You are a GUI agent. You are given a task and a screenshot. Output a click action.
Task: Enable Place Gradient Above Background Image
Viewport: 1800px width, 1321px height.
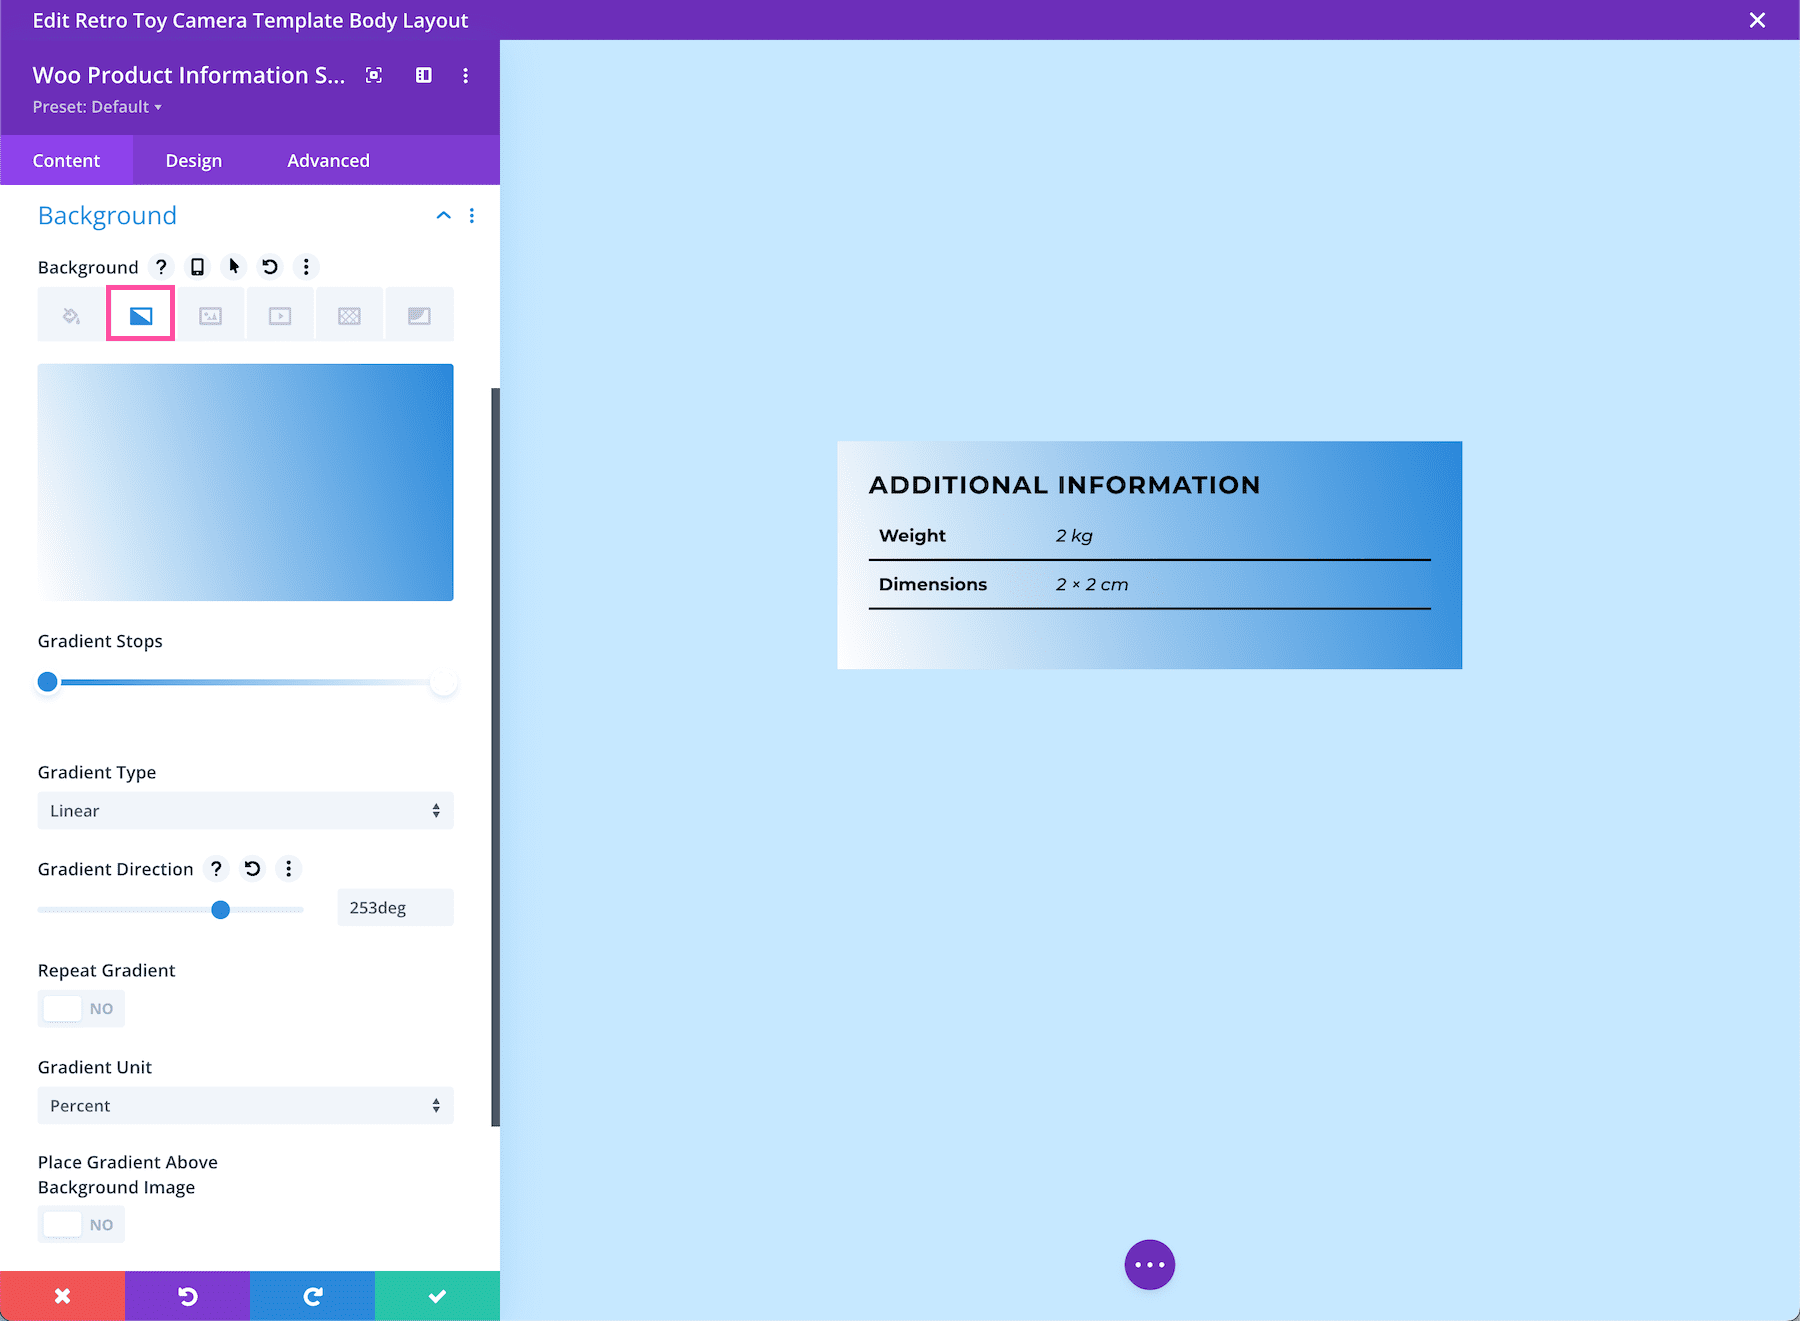pyautogui.click(x=81, y=1223)
